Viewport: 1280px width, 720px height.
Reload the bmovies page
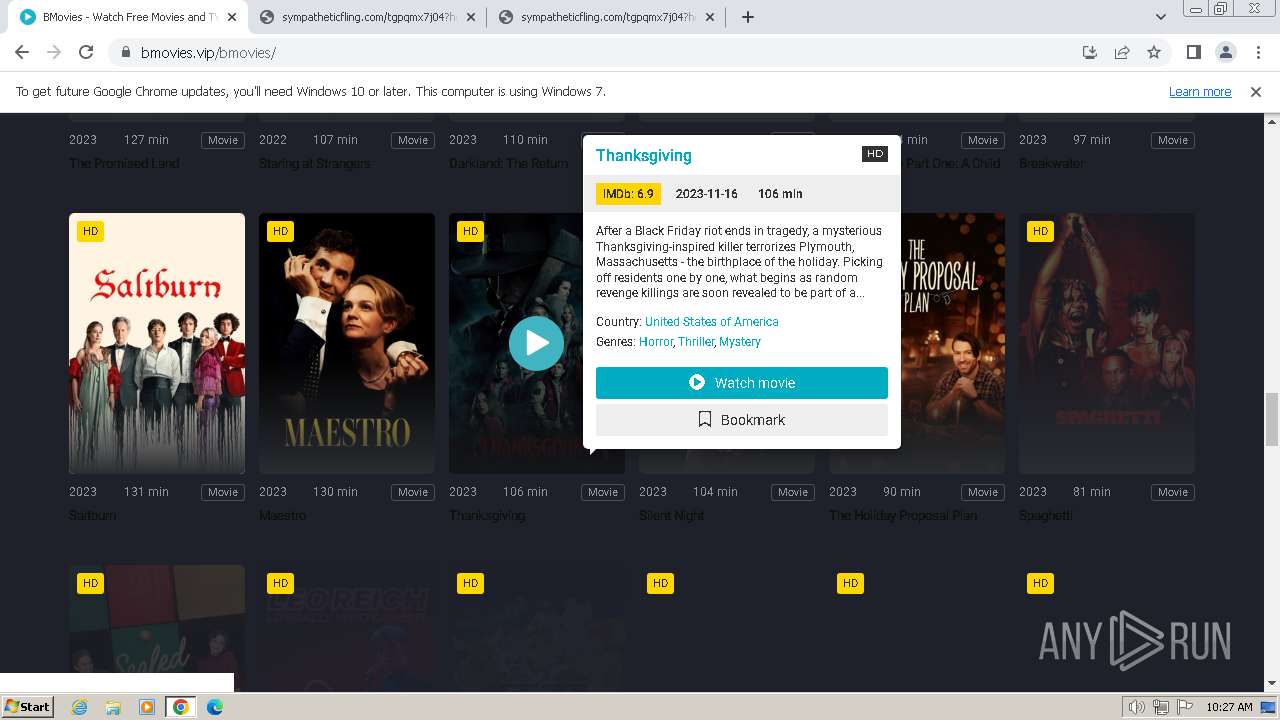(x=86, y=53)
